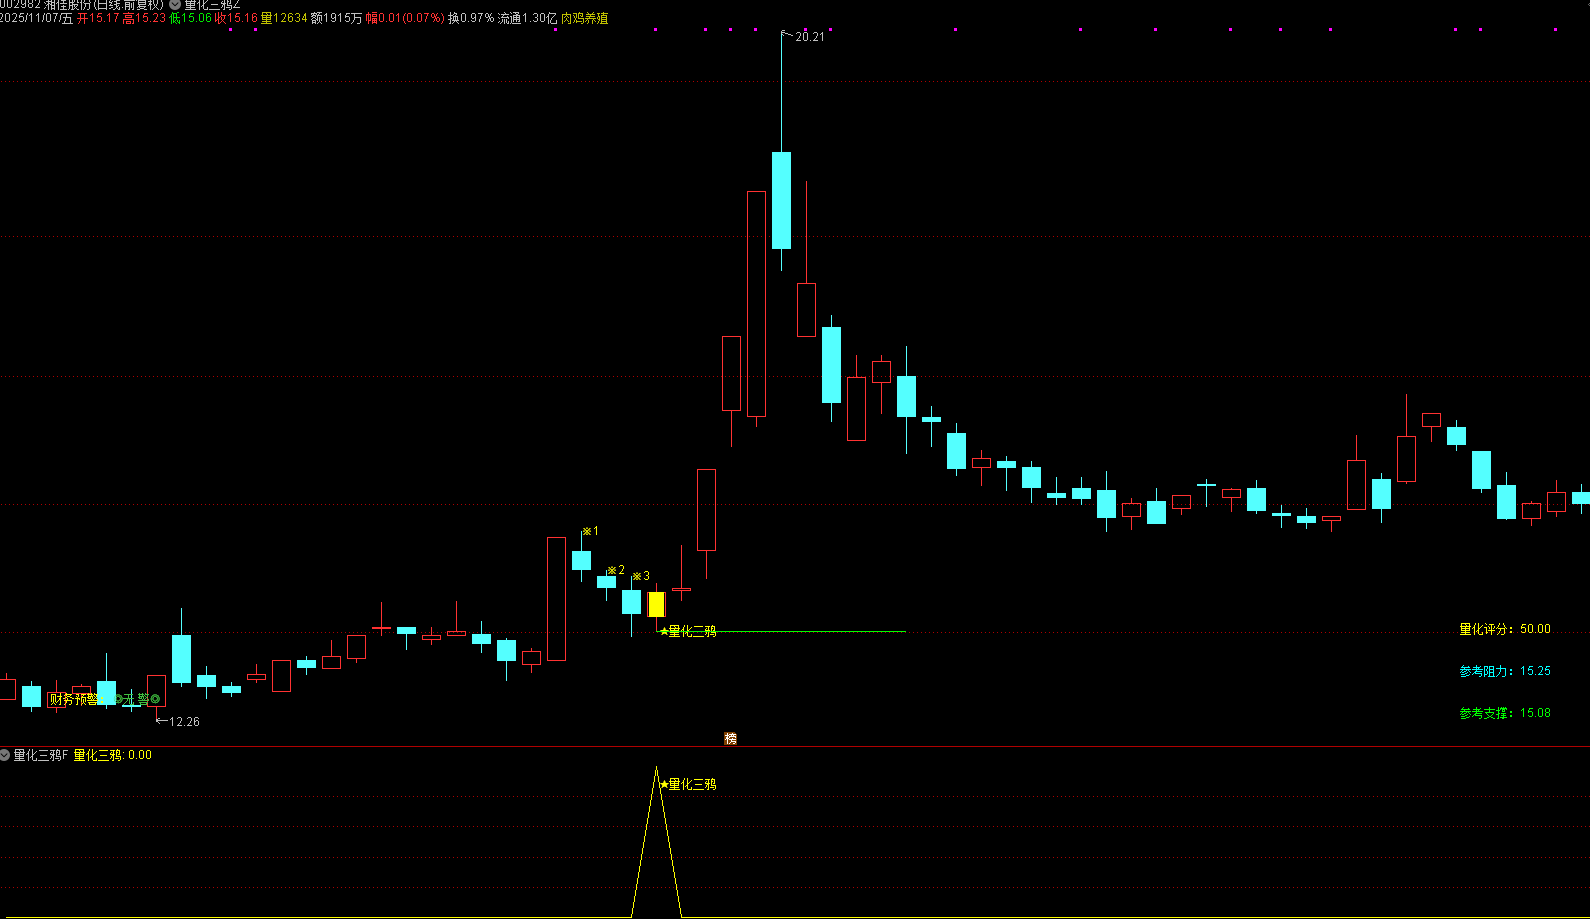Click the 开15.17 open price value

point(98,18)
